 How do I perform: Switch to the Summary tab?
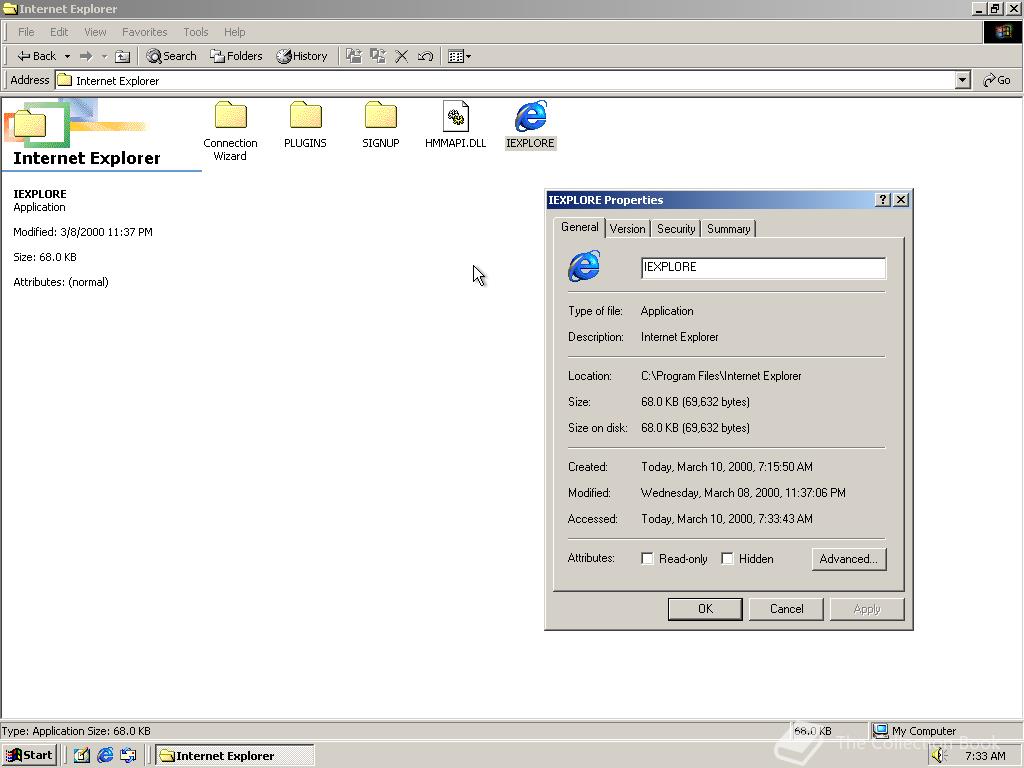(728, 229)
